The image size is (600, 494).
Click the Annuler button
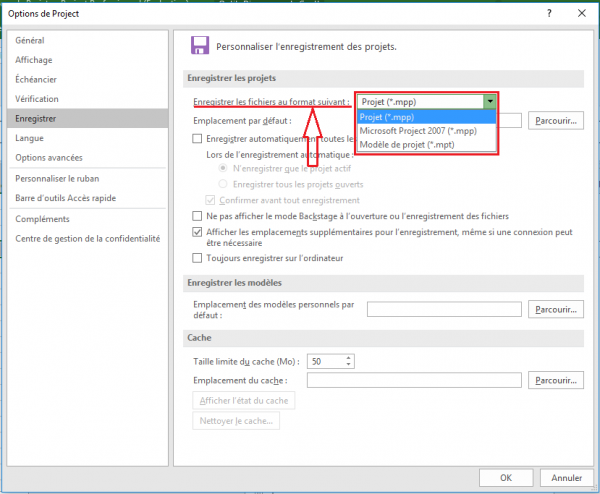point(566,477)
